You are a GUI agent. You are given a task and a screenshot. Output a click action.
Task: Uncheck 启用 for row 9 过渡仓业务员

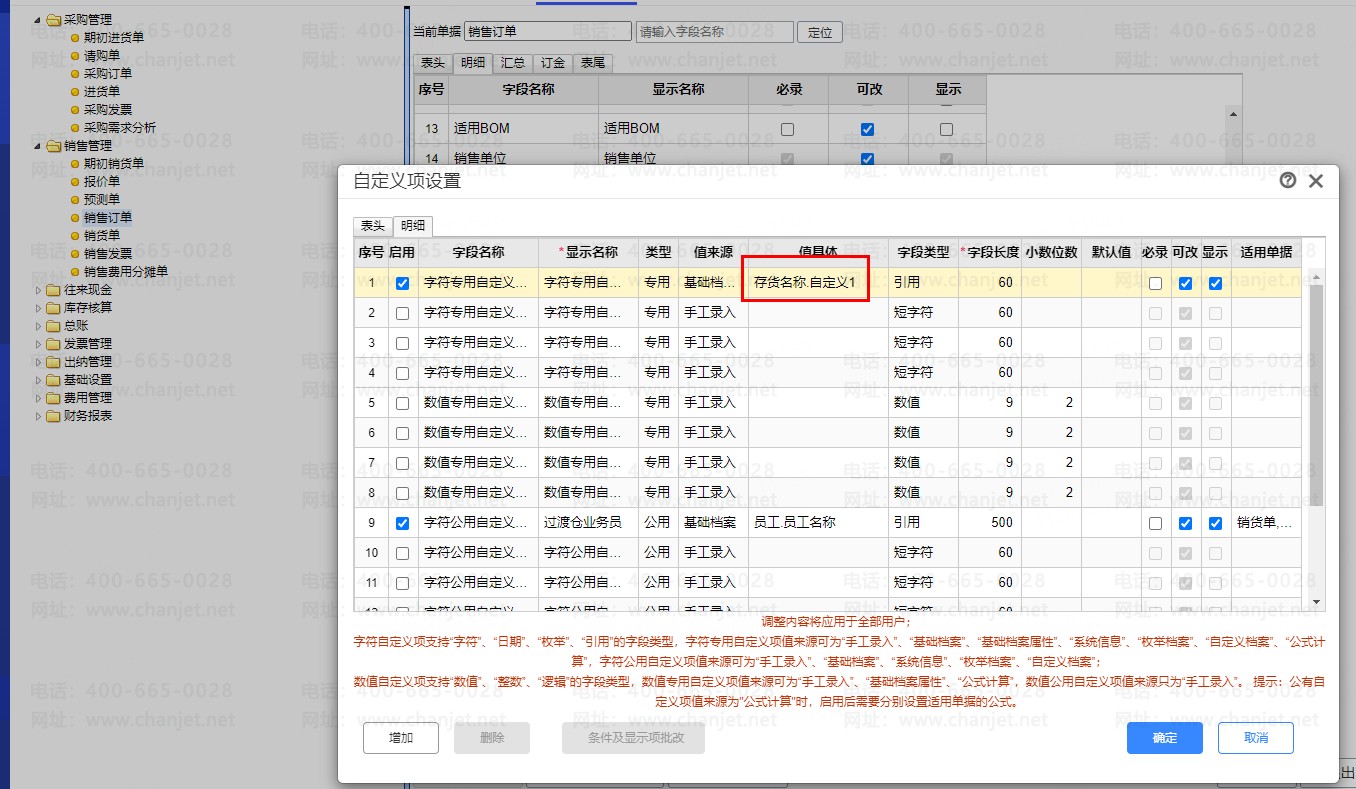pos(402,523)
